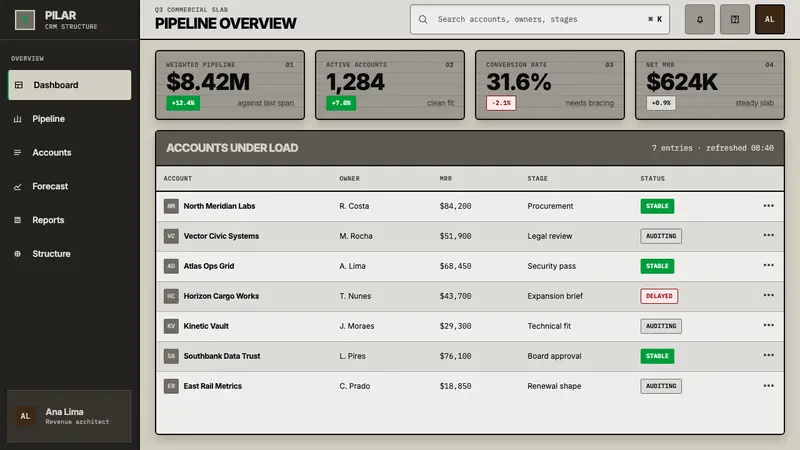Click AUDITING badge for Vector Civic Systems
The height and width of the screenshot is (450, 800).
click(661, 236)
